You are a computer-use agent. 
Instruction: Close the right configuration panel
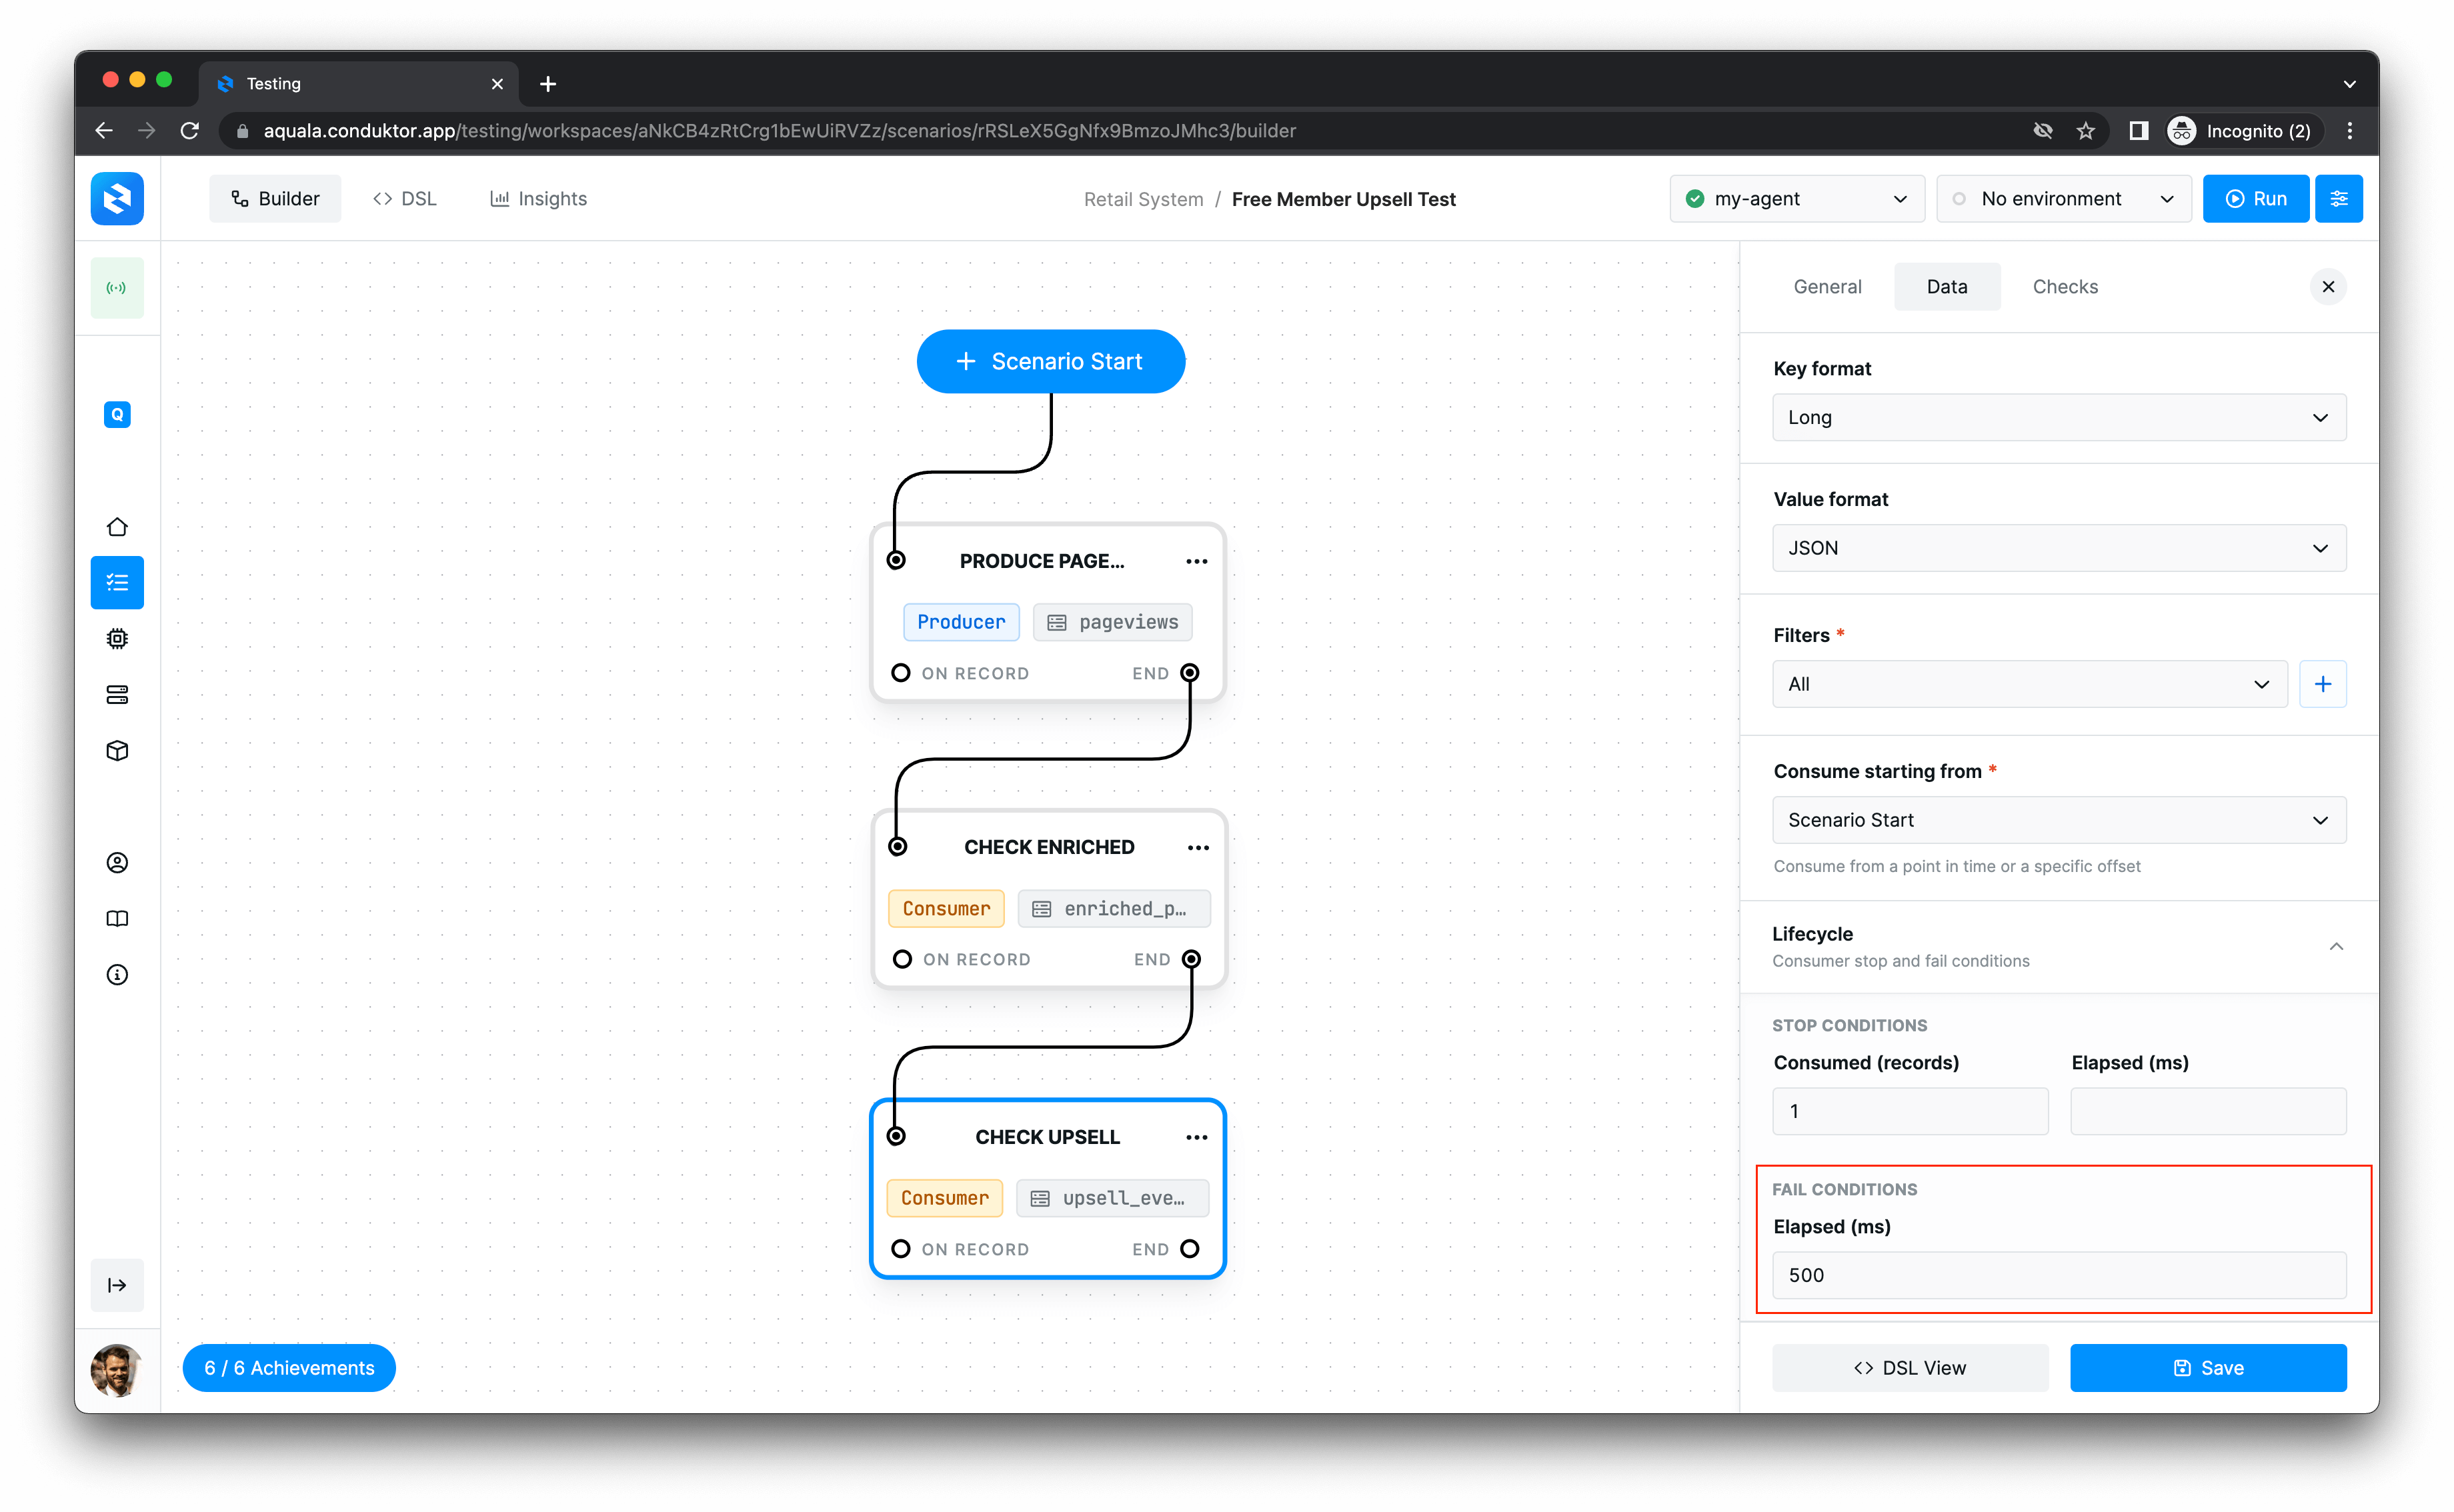pos(2328,287)
